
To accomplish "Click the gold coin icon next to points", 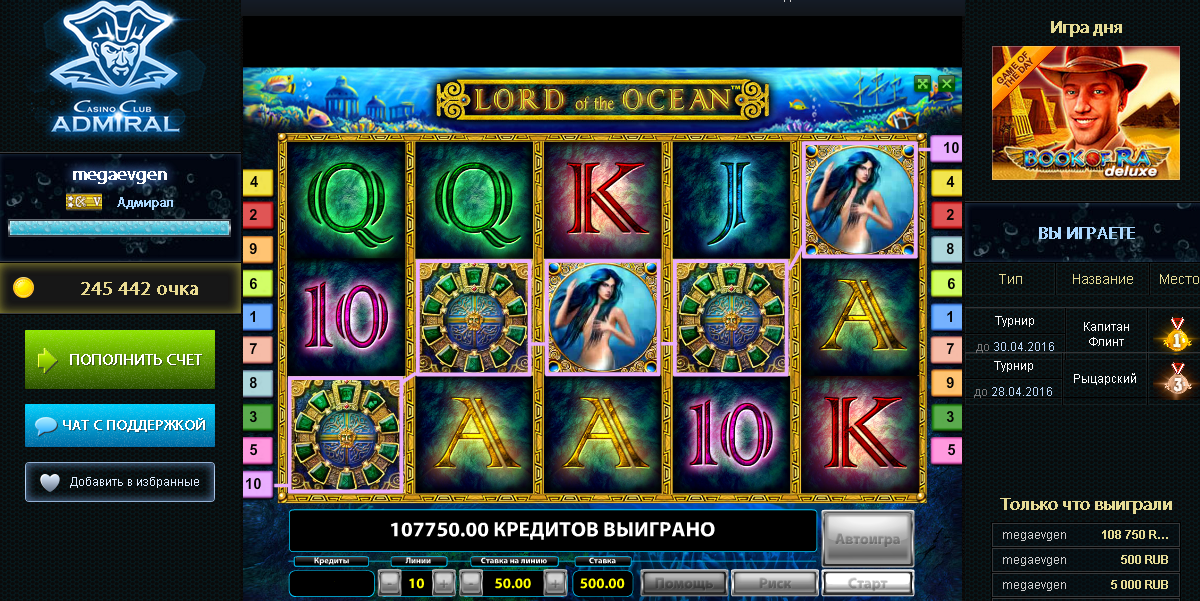I will [x=24, y=289].
